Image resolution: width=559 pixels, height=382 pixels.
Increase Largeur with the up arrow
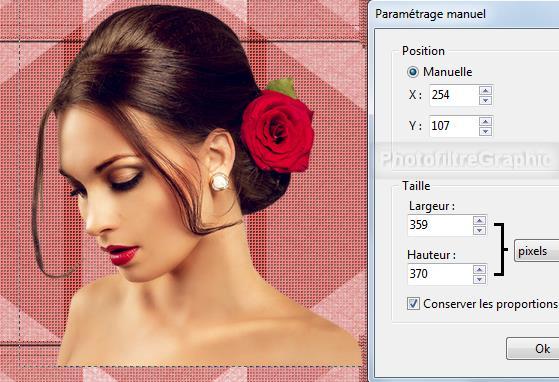click(x=479, y=221)
